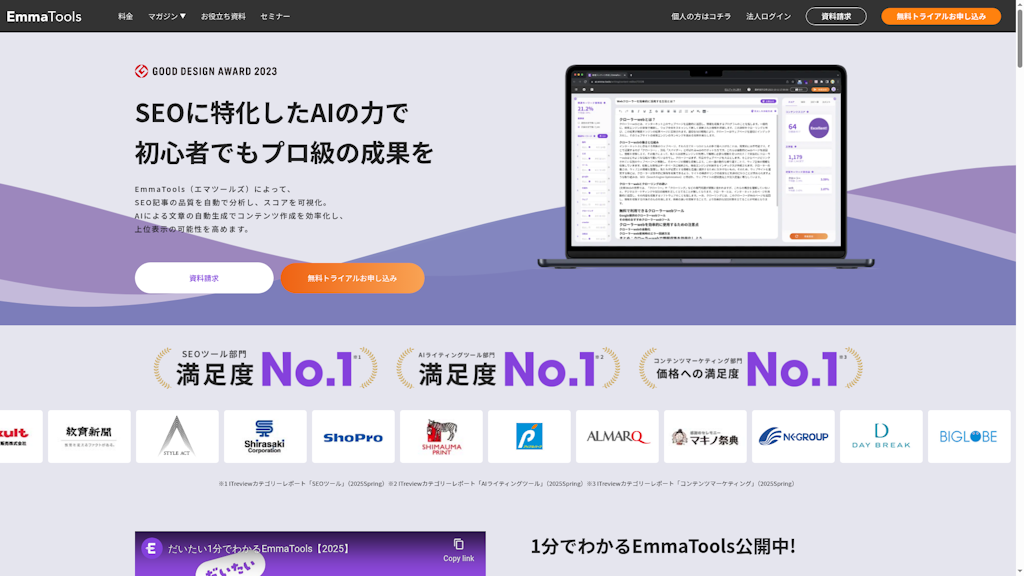Click the DAY BREAK logo card
Image resolution: width=1024 pixels, height=576 pixels.
[881, 436]
